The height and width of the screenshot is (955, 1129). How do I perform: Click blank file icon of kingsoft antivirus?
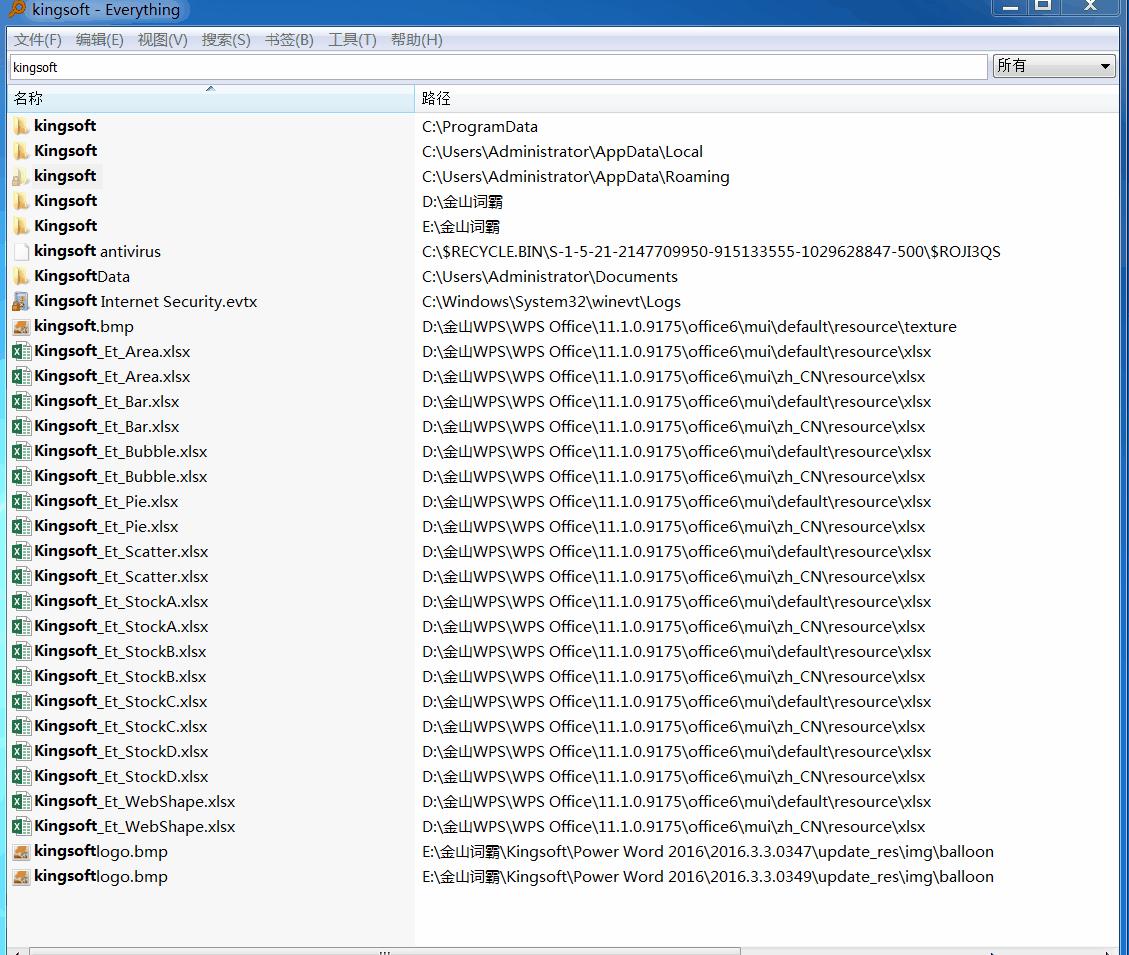[x=22, y=251]
